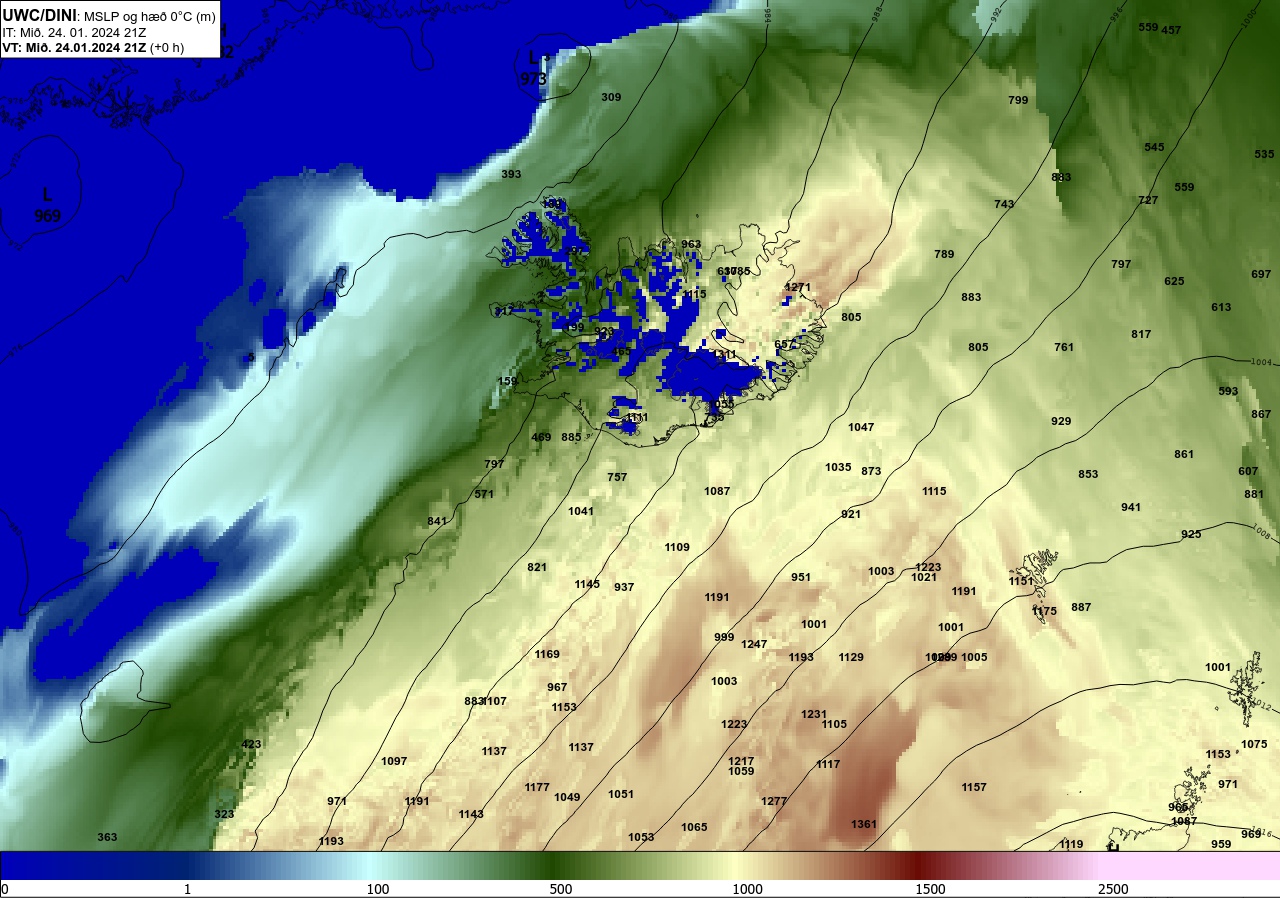Viewport: 1280px width, 898px height.
Task: Click the 937 height value
Action: [624, 587]
